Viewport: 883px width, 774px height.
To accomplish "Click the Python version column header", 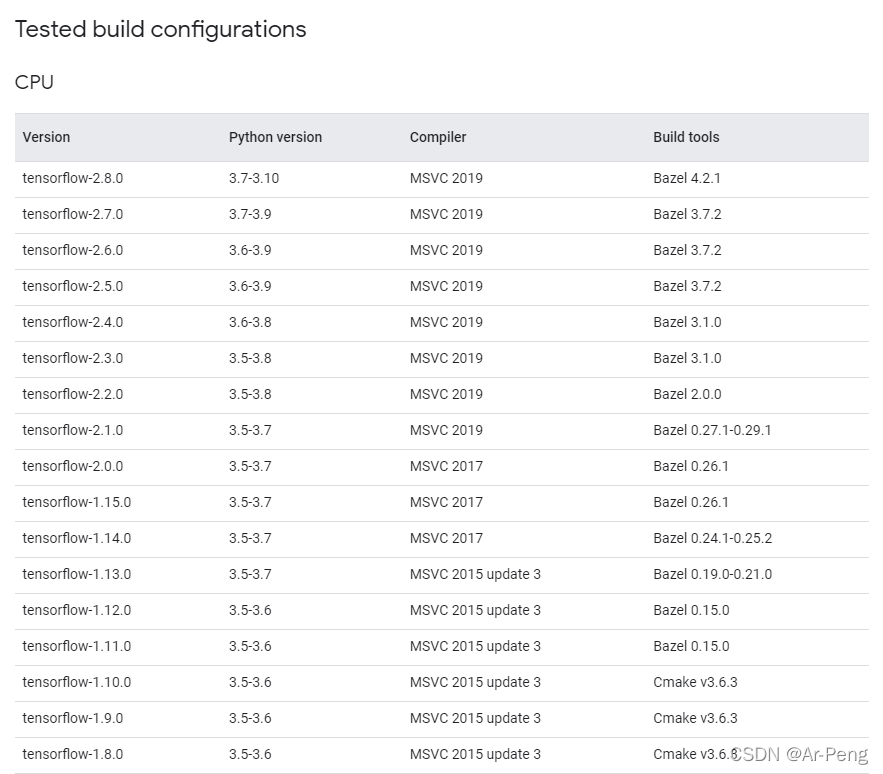I will click(275, 137).
